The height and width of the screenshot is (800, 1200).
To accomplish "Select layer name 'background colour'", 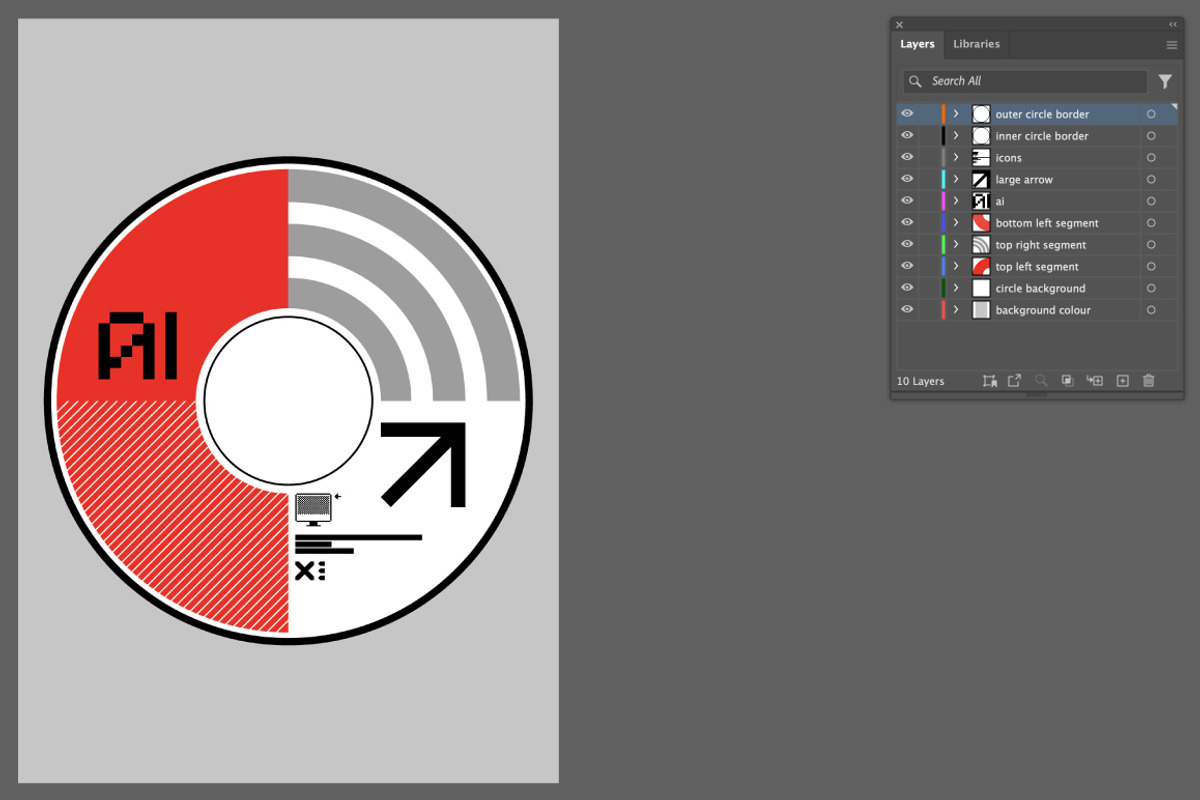I will point(1043,311).
